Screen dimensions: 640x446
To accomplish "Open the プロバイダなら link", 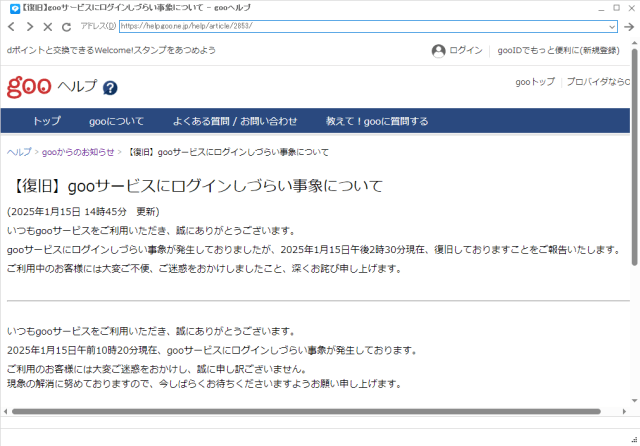I will [x=598, y=82].
